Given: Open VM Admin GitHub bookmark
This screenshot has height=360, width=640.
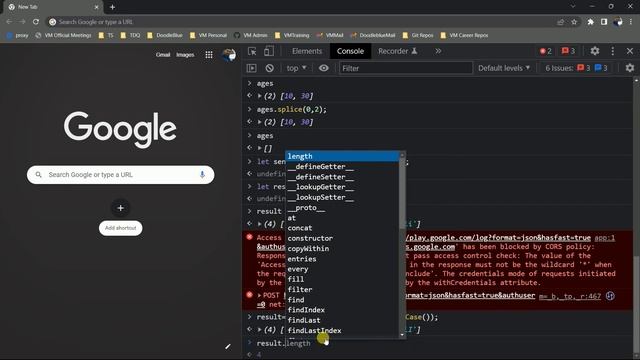Looking at the screenshot, I should pyautogui.click(x=251, y=36).
